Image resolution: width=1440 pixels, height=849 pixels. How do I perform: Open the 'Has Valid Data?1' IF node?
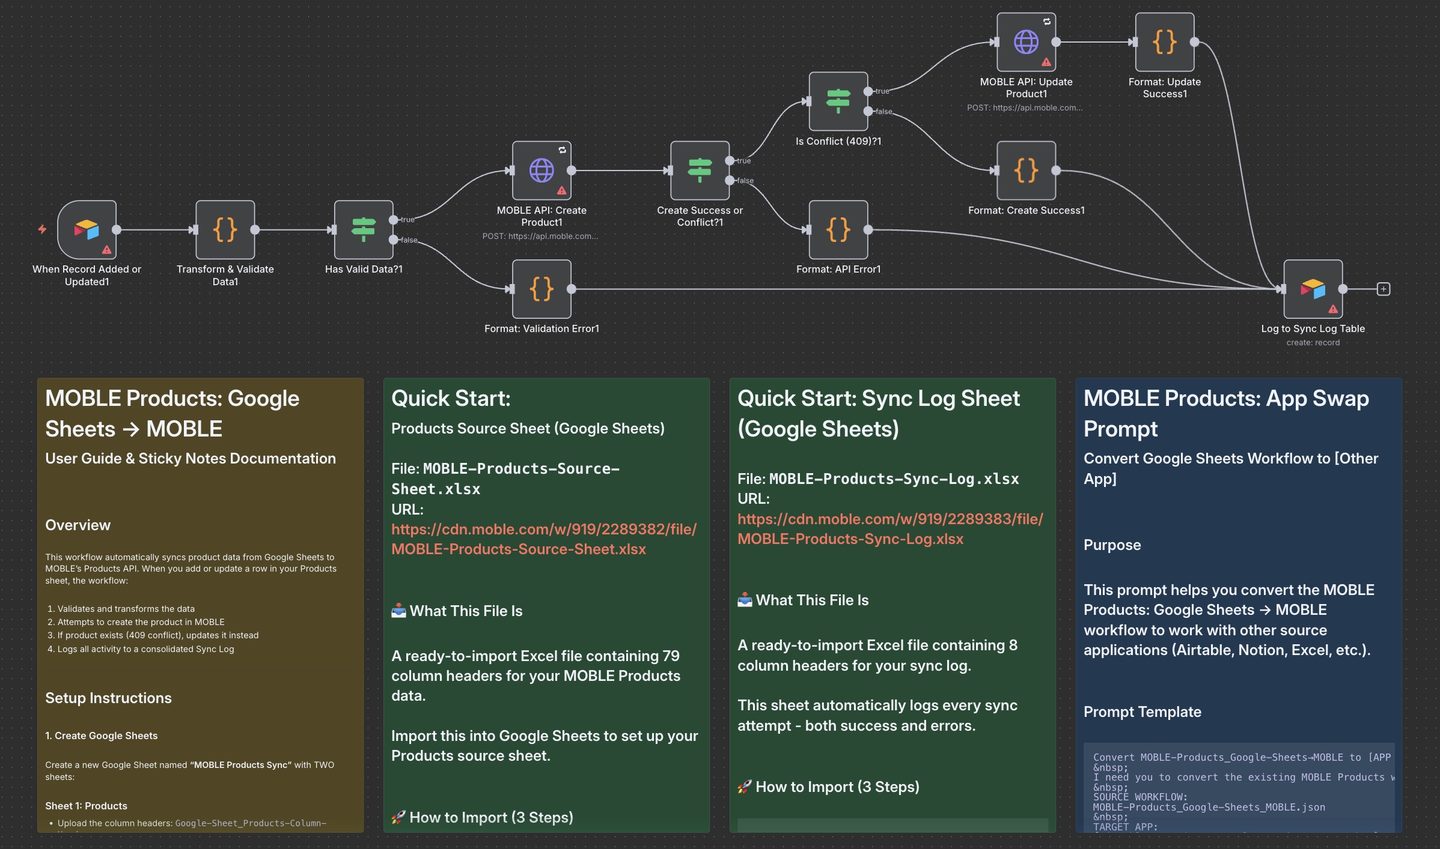(363, 230)
